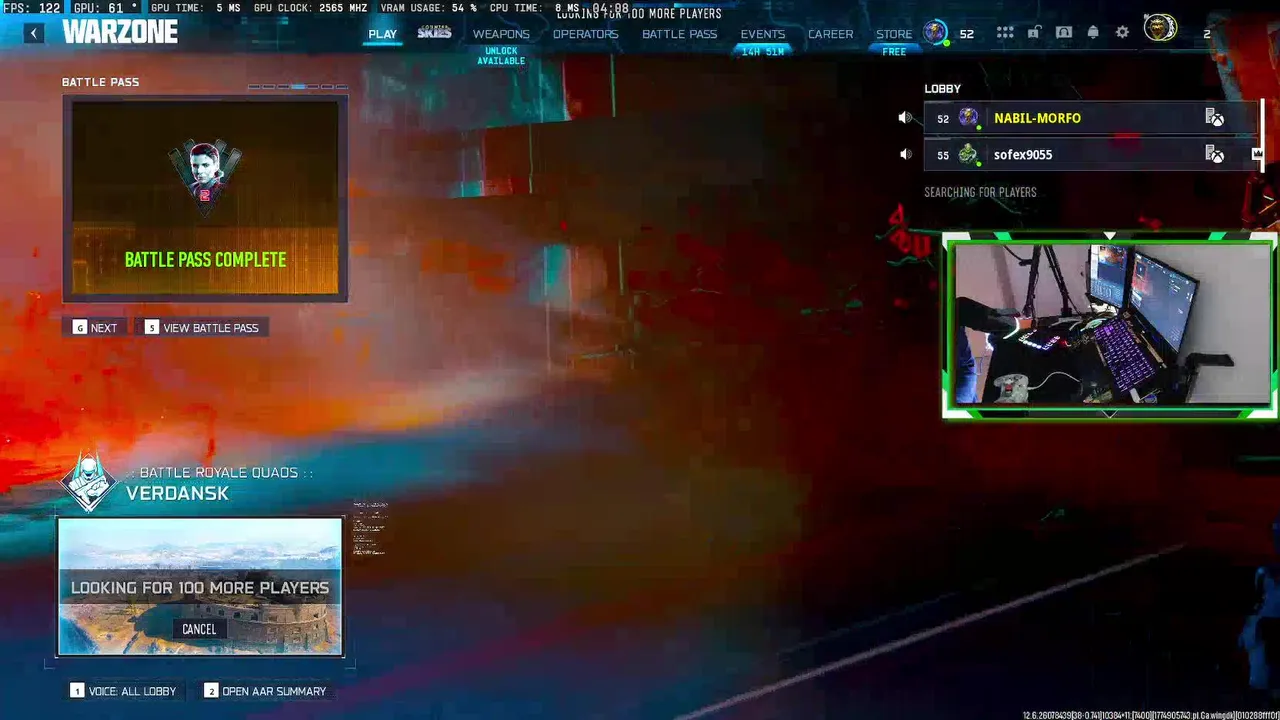Select sofex9055 in the lobby list
Screen dimensions: 1280x720
(x=1092, y=154)
